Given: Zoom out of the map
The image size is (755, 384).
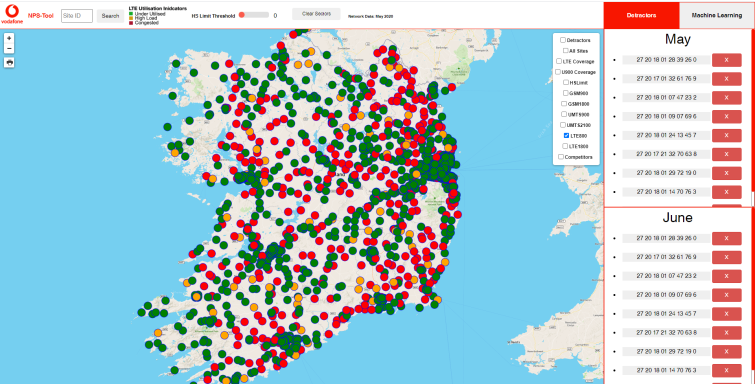Looking at the screenshot, I should (9, 48).
